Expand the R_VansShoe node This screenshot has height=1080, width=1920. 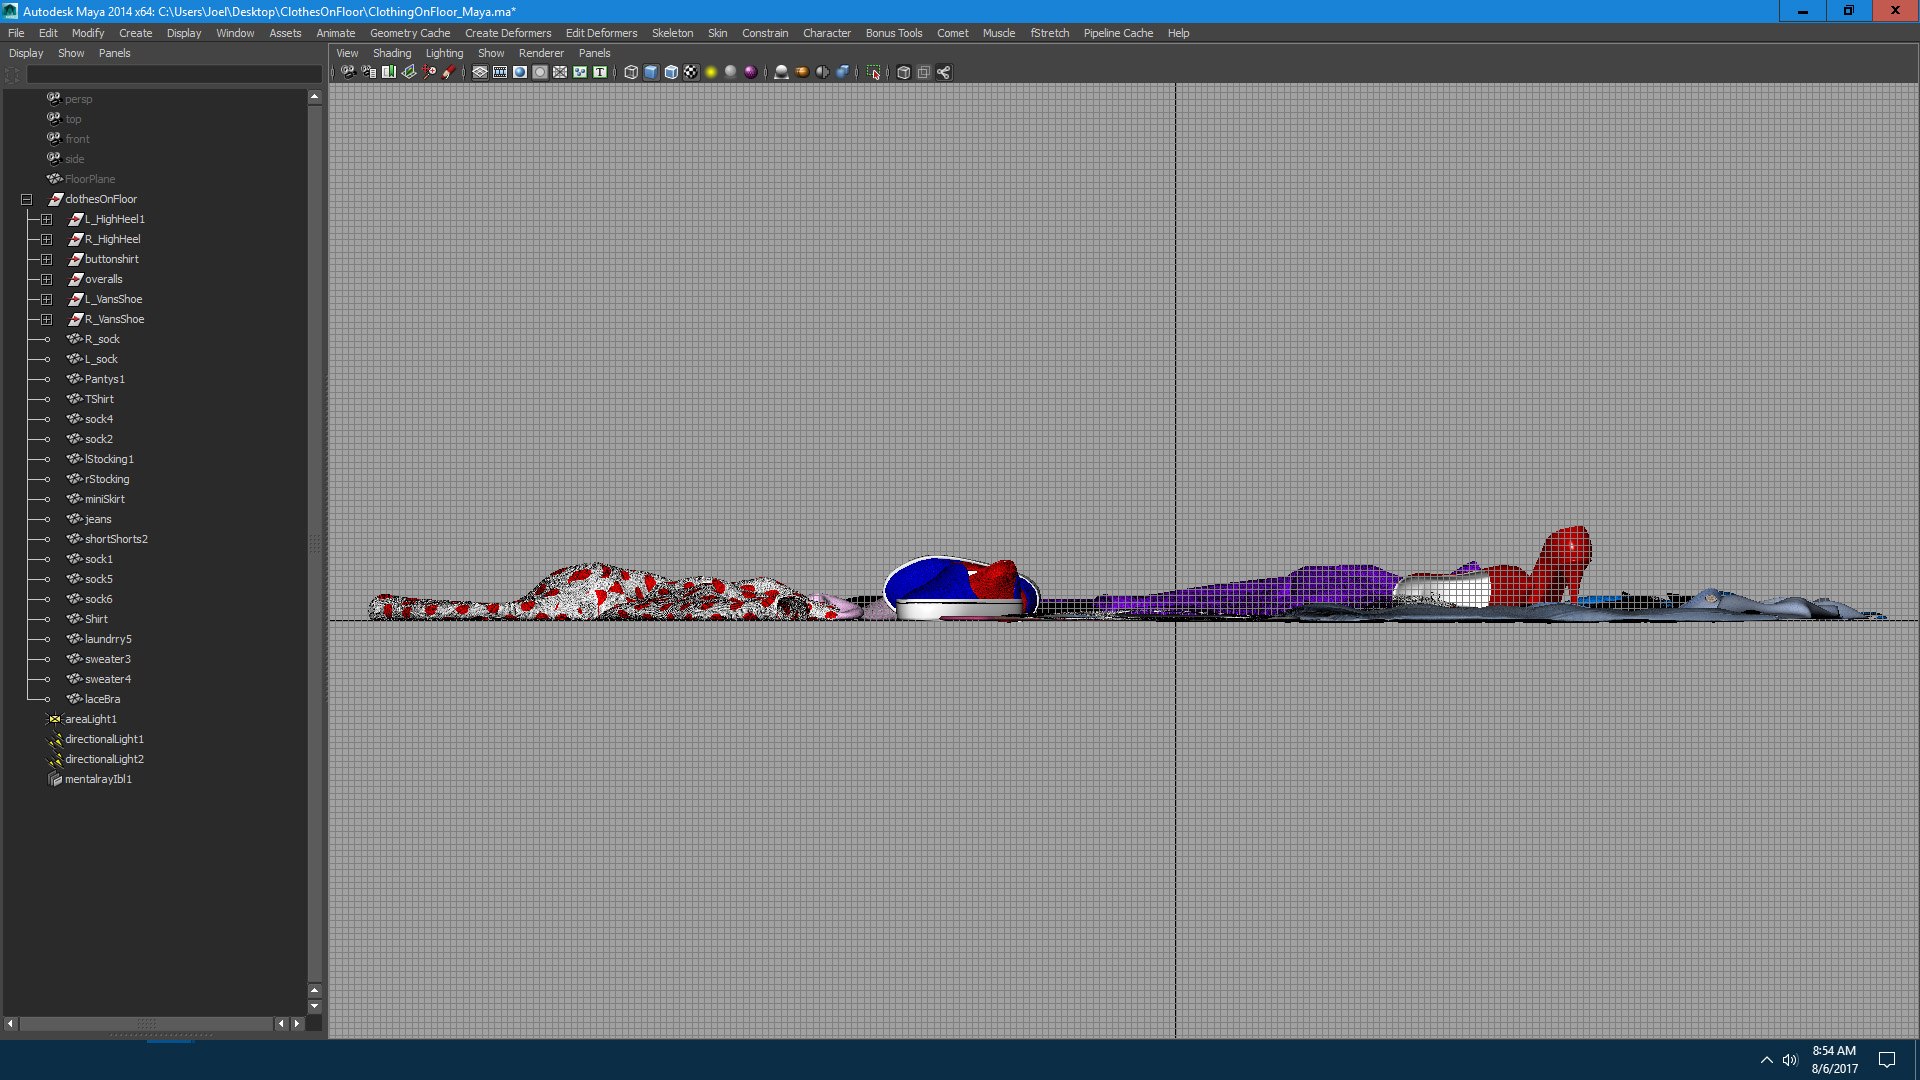(x=46, y=319)
